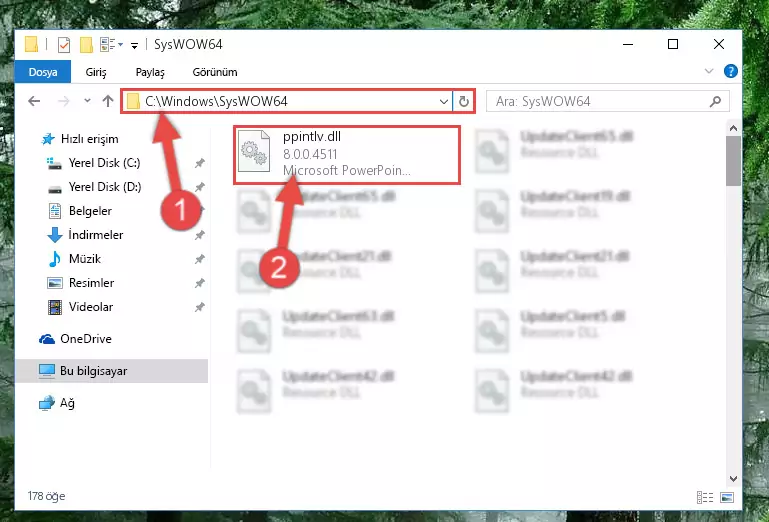Go forward with the right arrow
The height and width of the screenshot is (522, 769).
click(63, 101)
